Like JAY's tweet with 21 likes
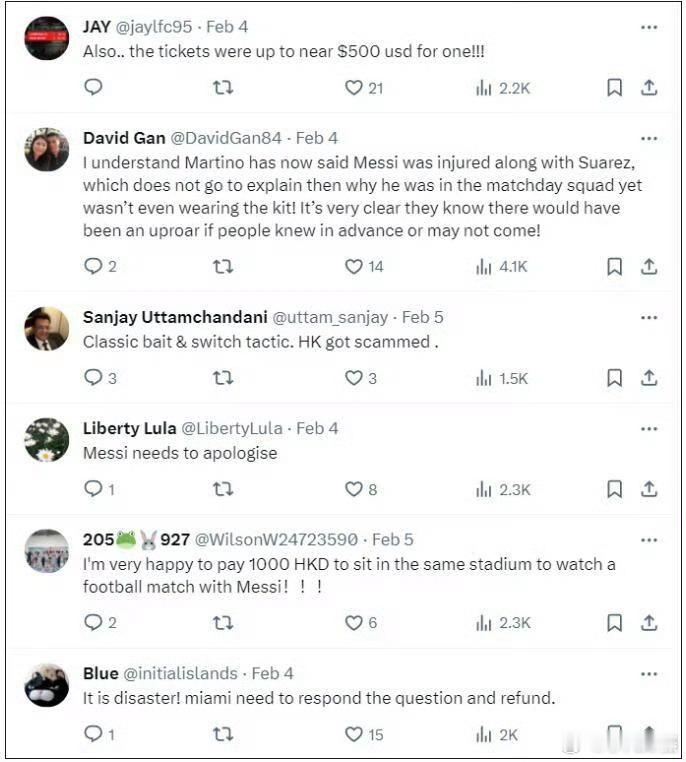The width and height of the screenshot is (686, 762). (353, 87)
